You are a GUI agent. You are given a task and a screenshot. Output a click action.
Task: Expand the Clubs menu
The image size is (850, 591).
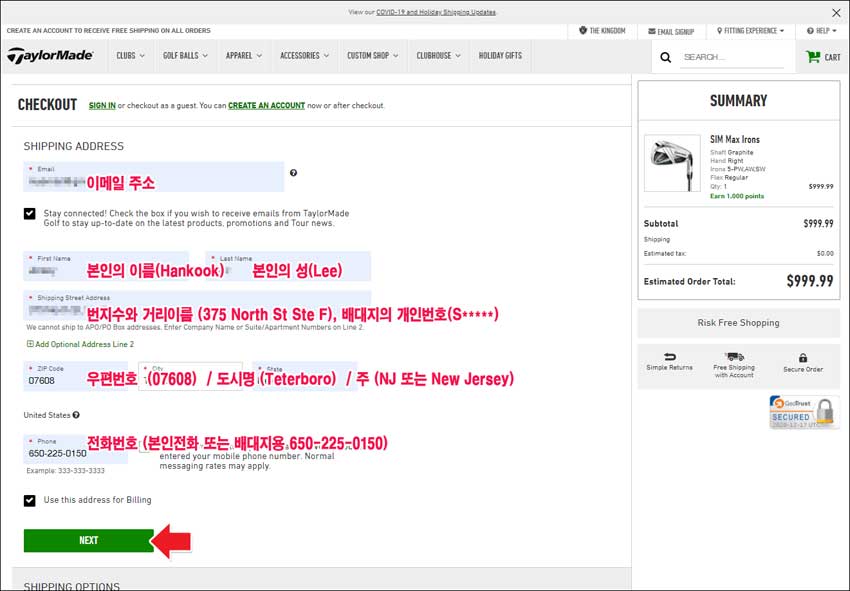(x=131, y=55)
